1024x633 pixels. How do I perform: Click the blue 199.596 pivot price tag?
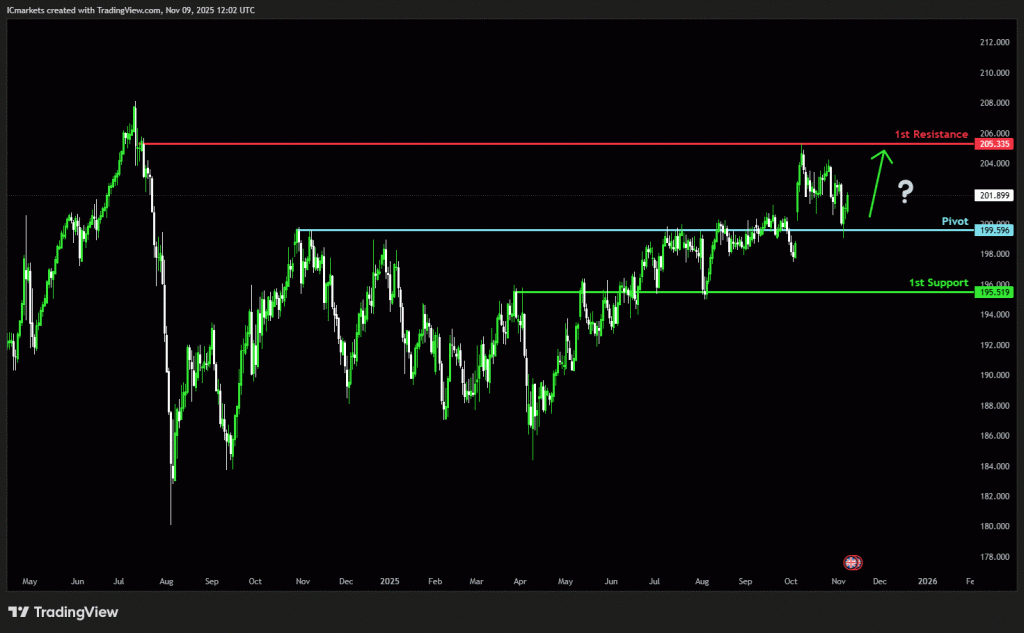994,230
